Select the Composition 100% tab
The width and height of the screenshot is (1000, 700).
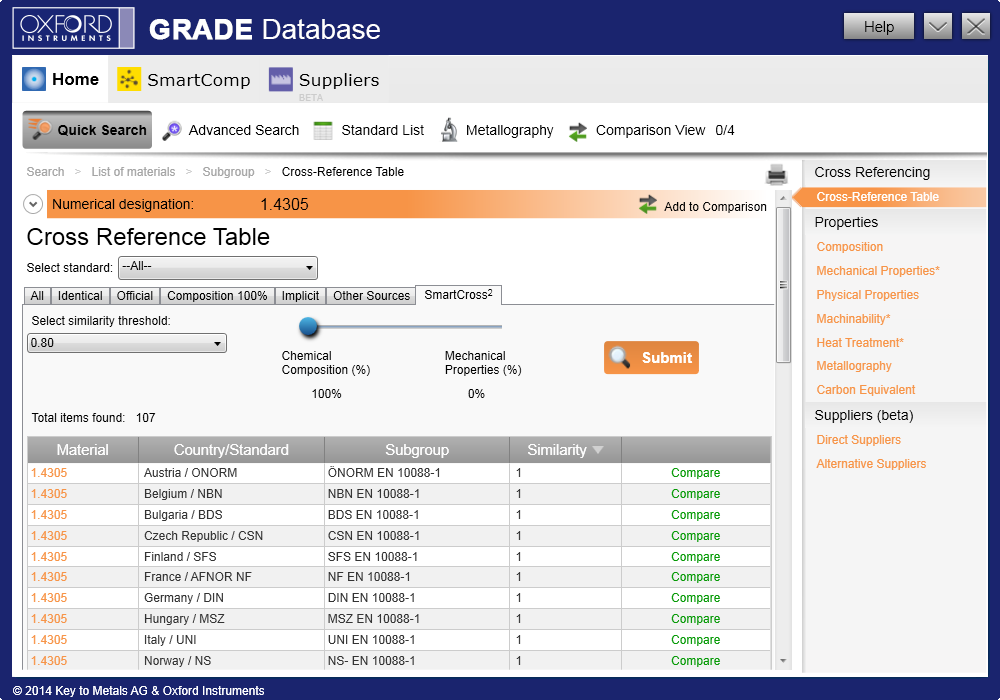pos(217,296)
